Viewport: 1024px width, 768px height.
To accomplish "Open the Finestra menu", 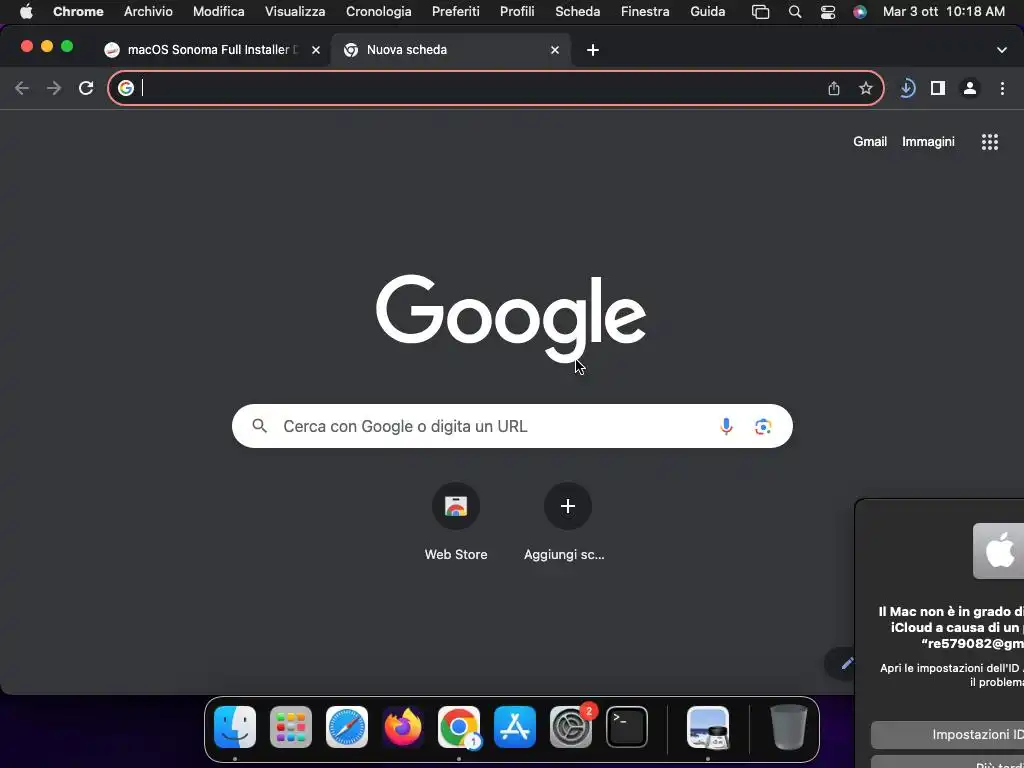I will click(x=645, y=12).
